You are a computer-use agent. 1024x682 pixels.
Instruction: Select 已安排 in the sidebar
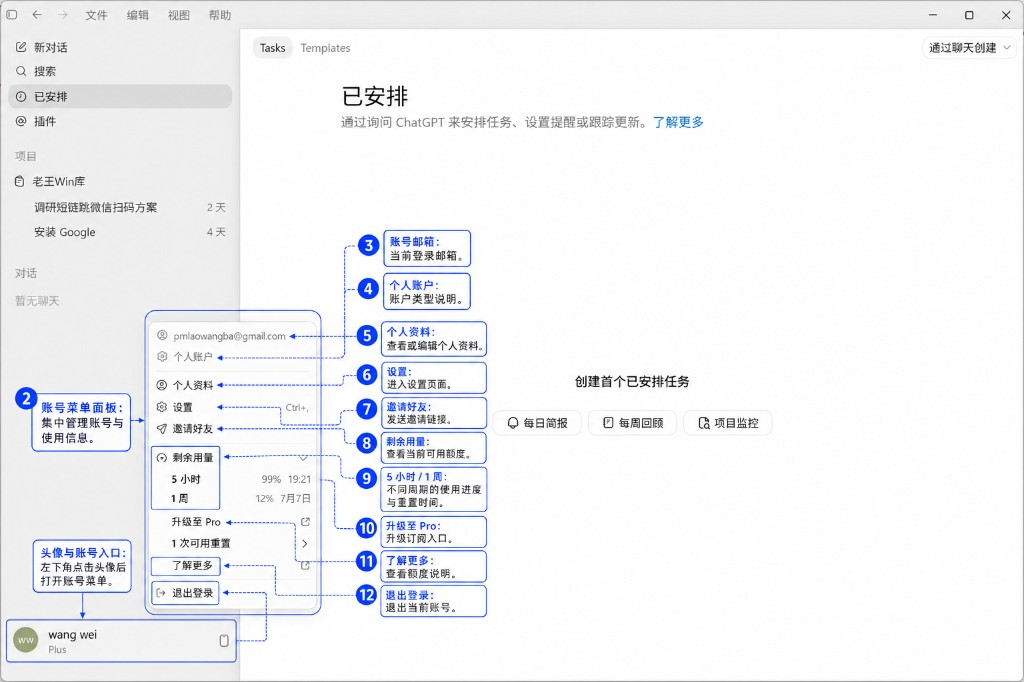(120, 97)
